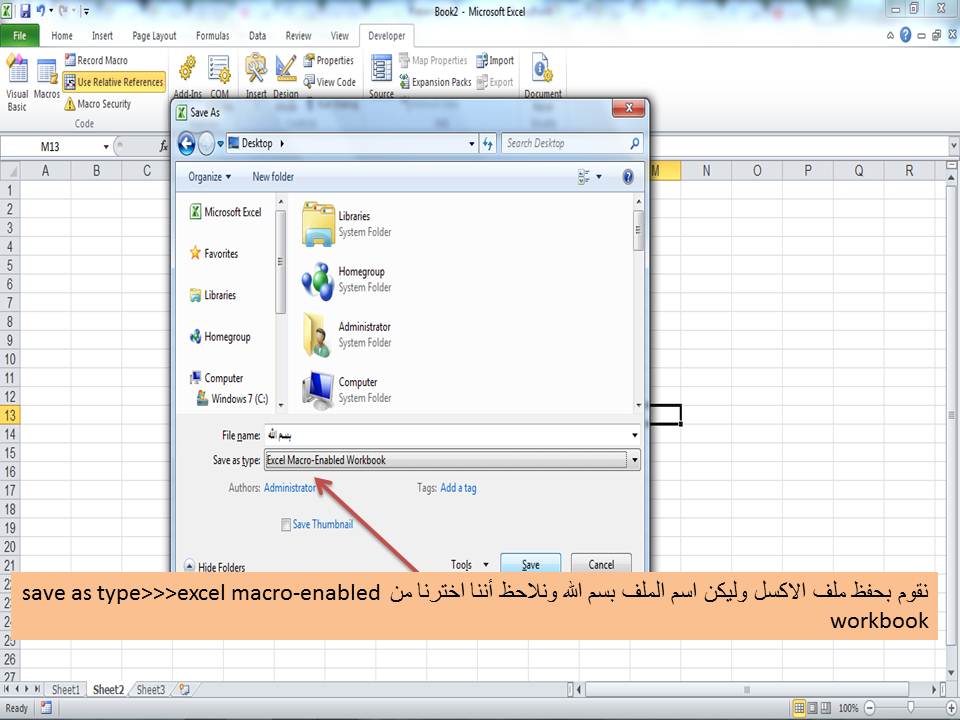Open the File tab
The image size is (960, 720).
[20, 36]
